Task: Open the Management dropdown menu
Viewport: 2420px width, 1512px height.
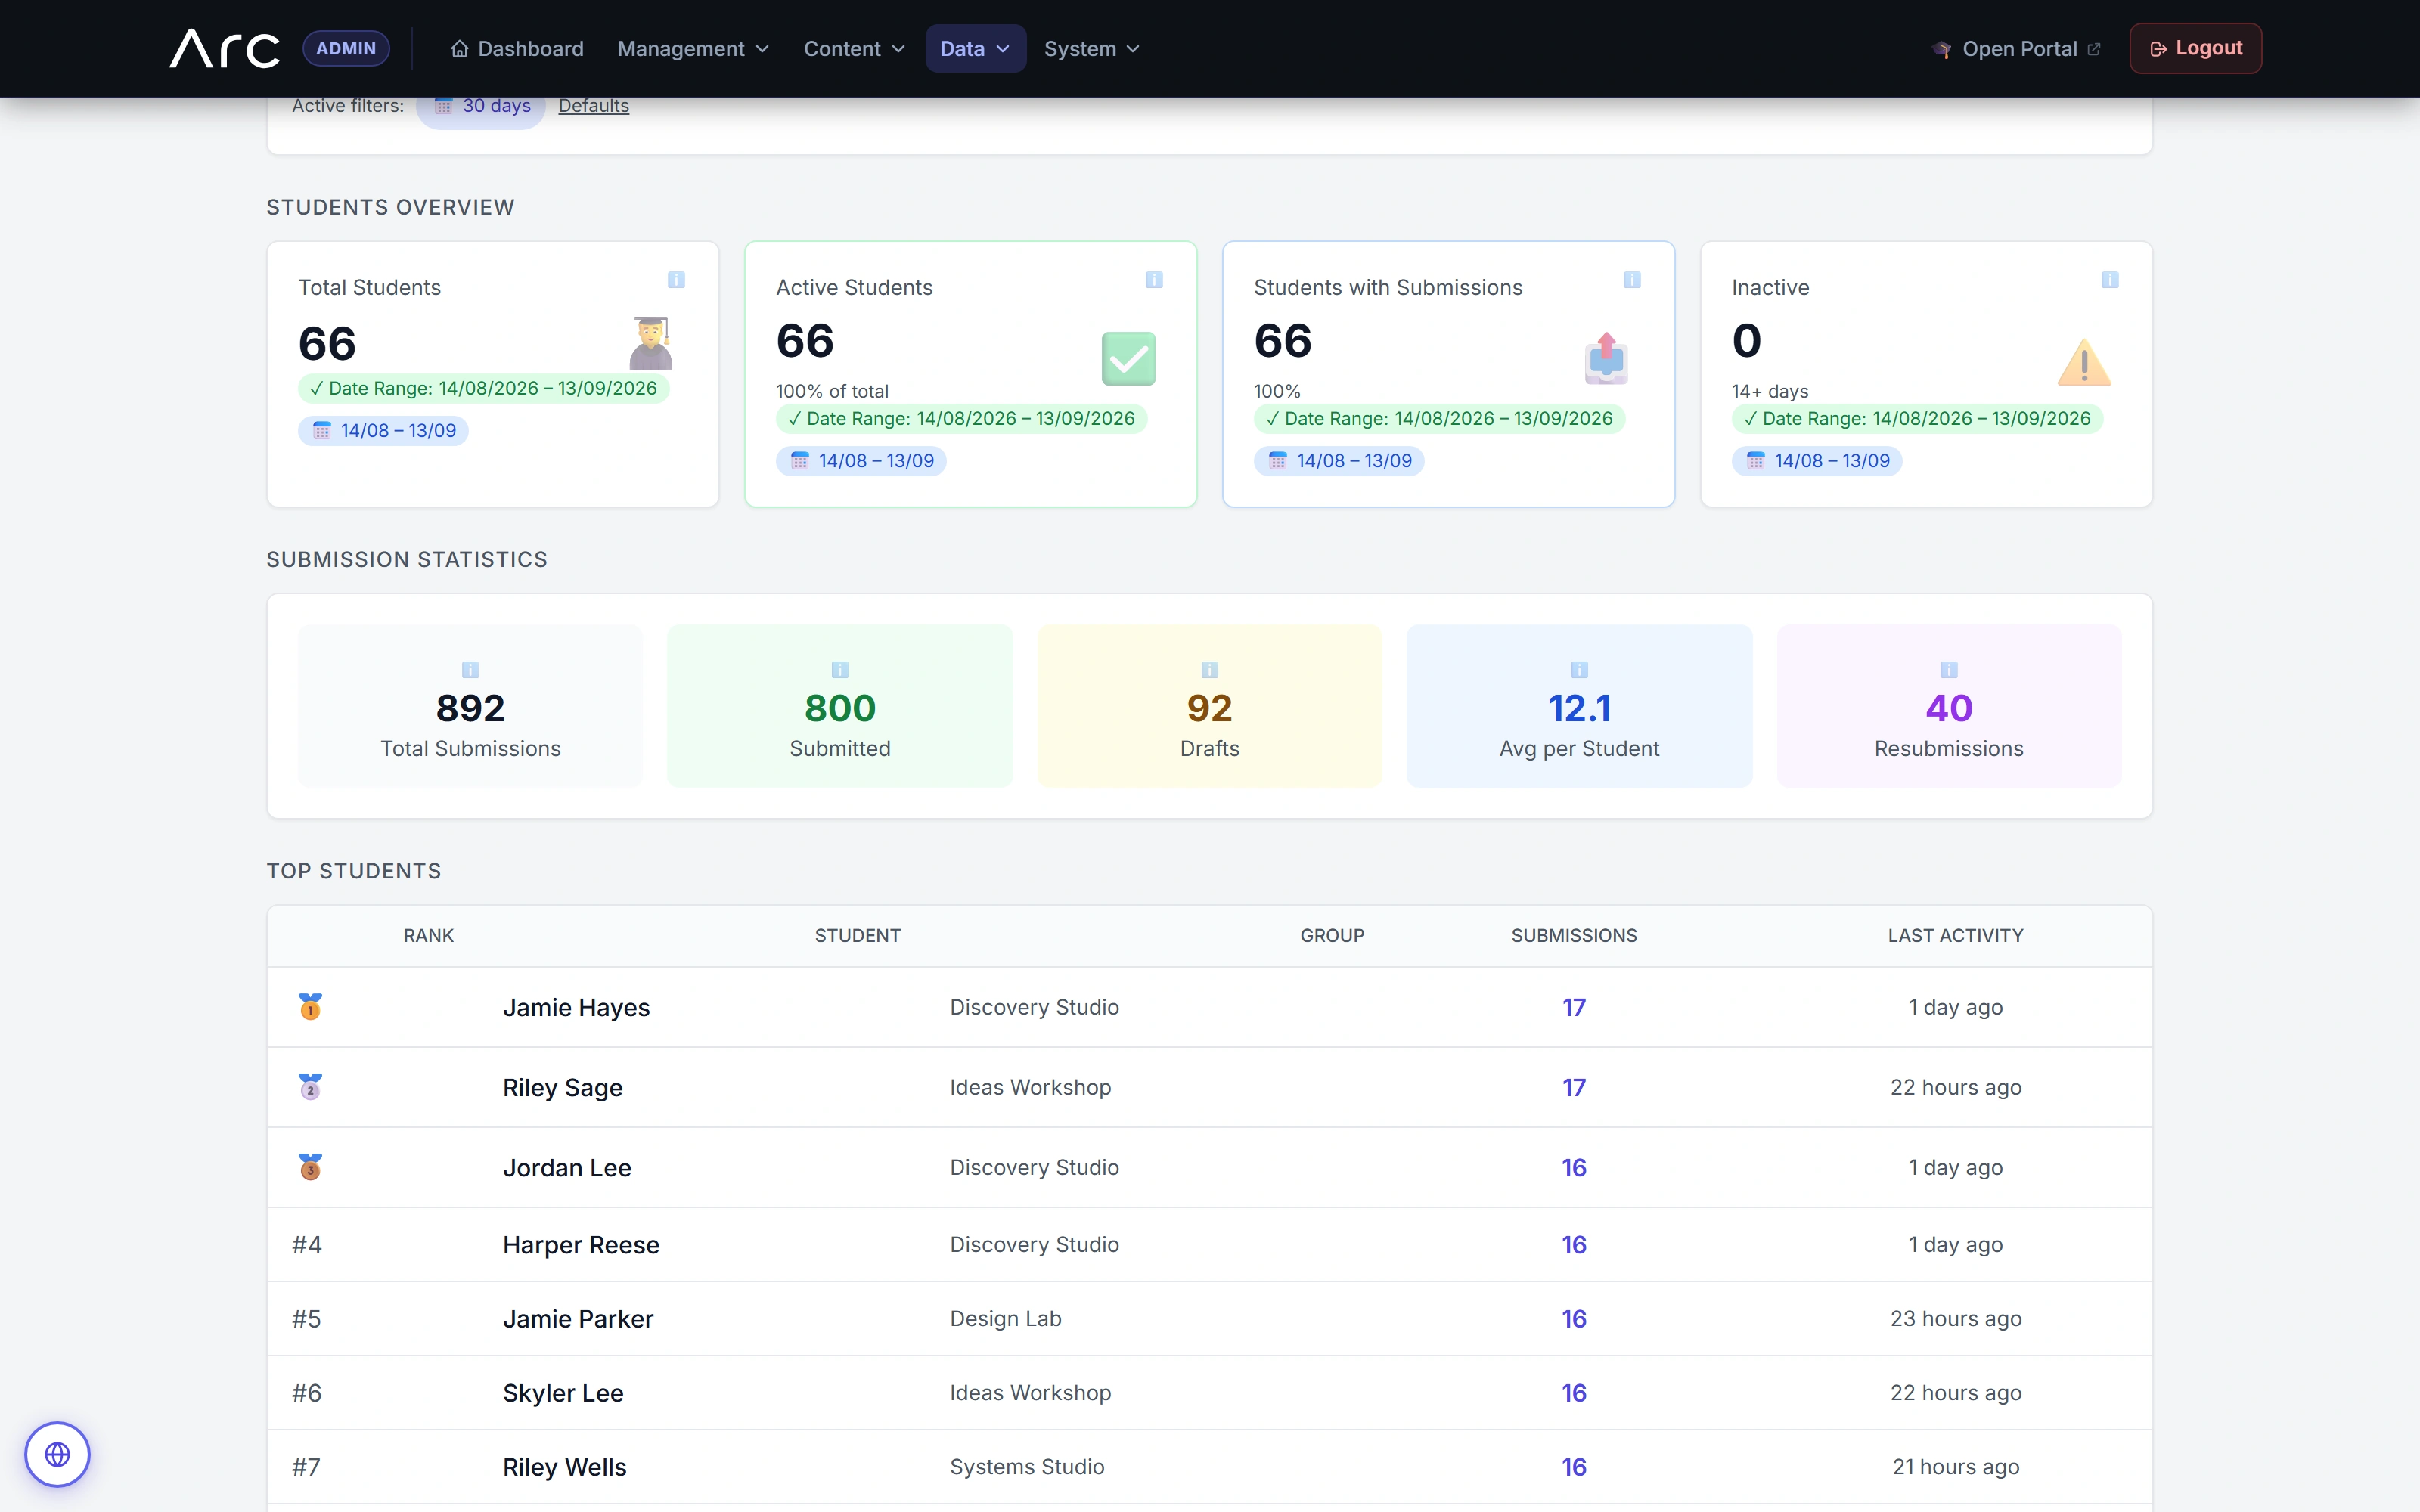Action: pyautogui.click(x=693, y=48)
